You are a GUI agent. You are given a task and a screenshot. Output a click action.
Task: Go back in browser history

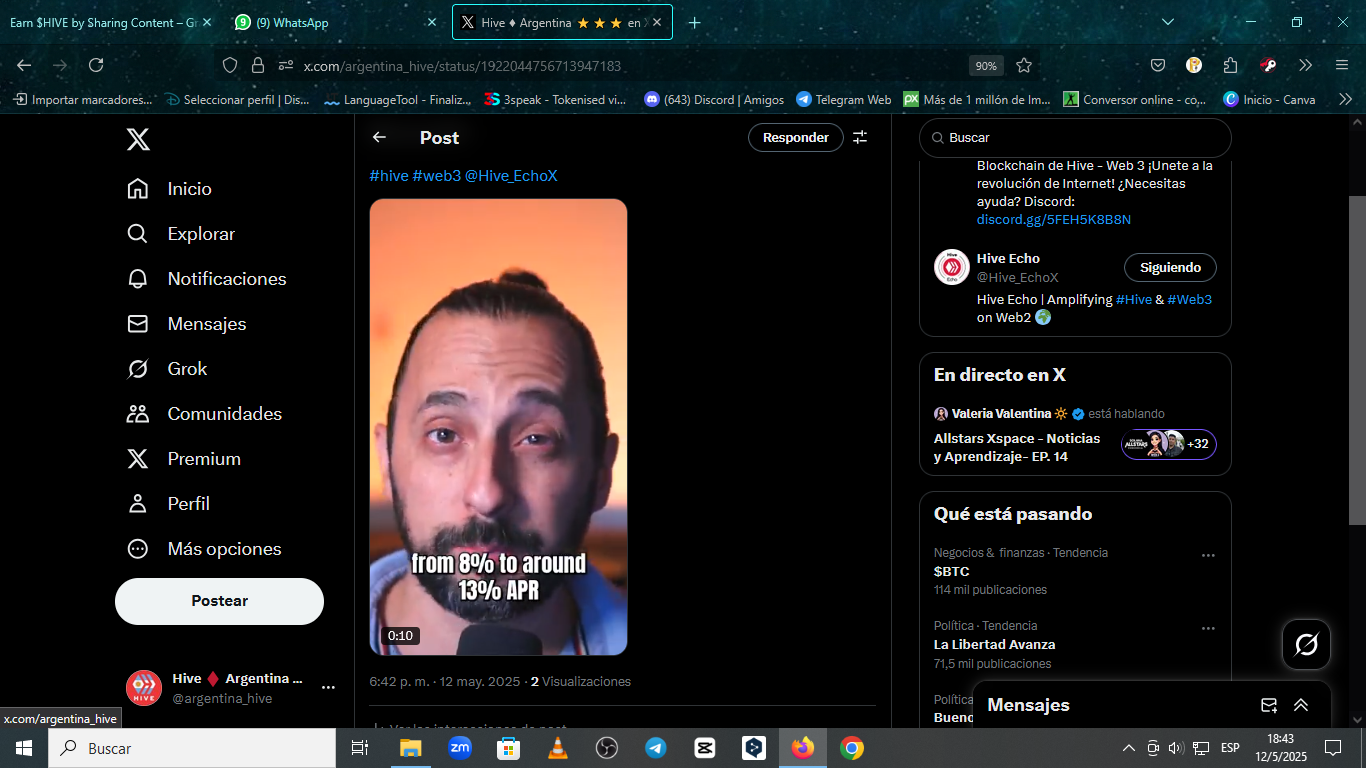24,65
